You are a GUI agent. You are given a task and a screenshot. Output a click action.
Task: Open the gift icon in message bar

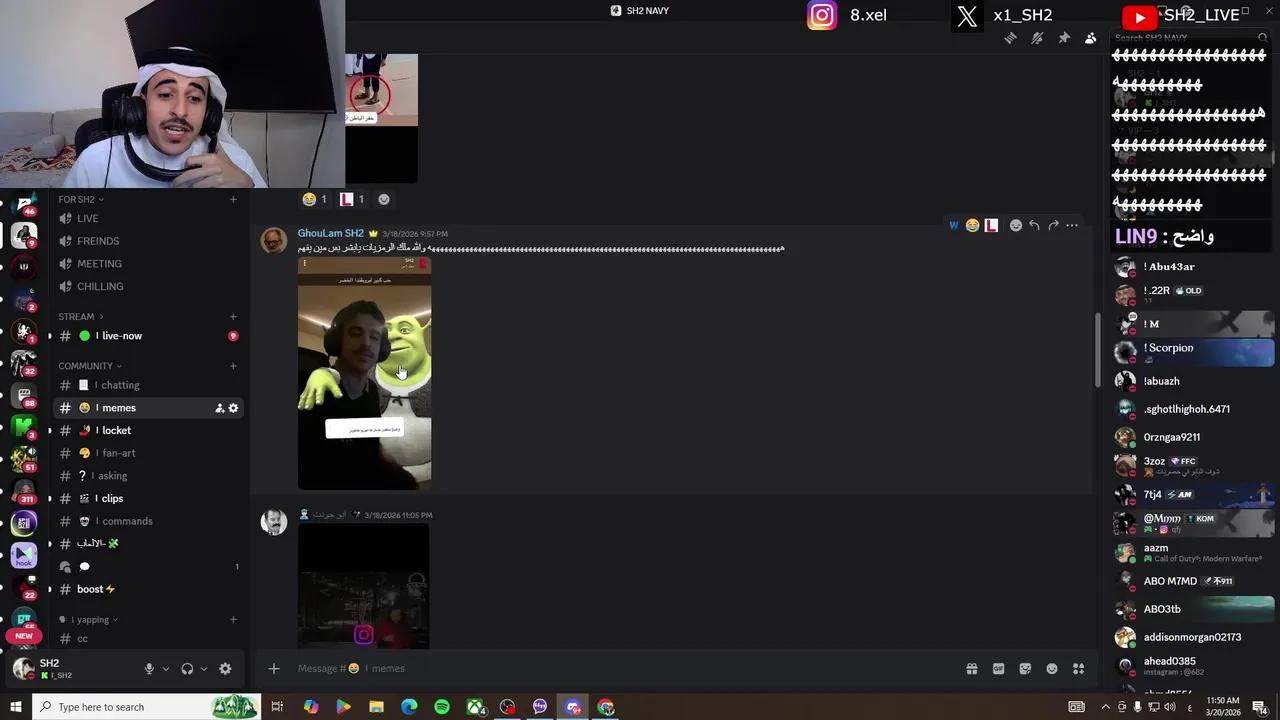coord(971,669)
